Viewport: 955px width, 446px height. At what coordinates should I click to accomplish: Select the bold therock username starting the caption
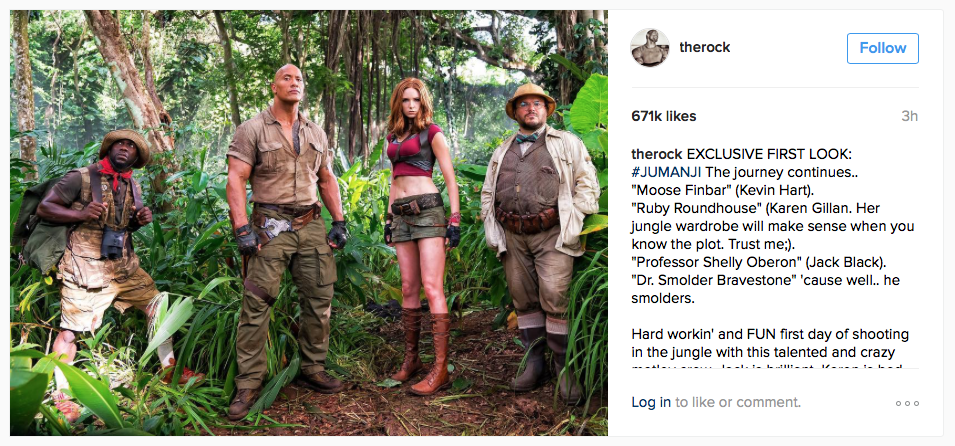coord(654,154)
